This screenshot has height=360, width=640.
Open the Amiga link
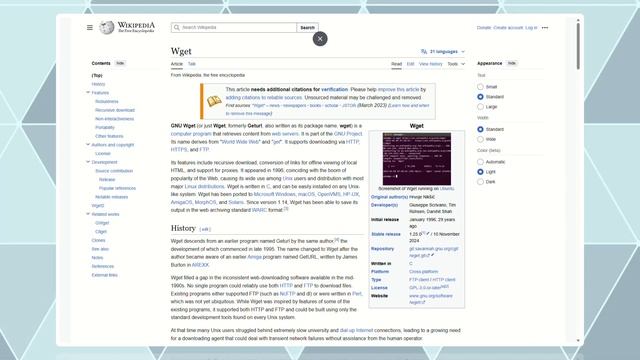254,257
